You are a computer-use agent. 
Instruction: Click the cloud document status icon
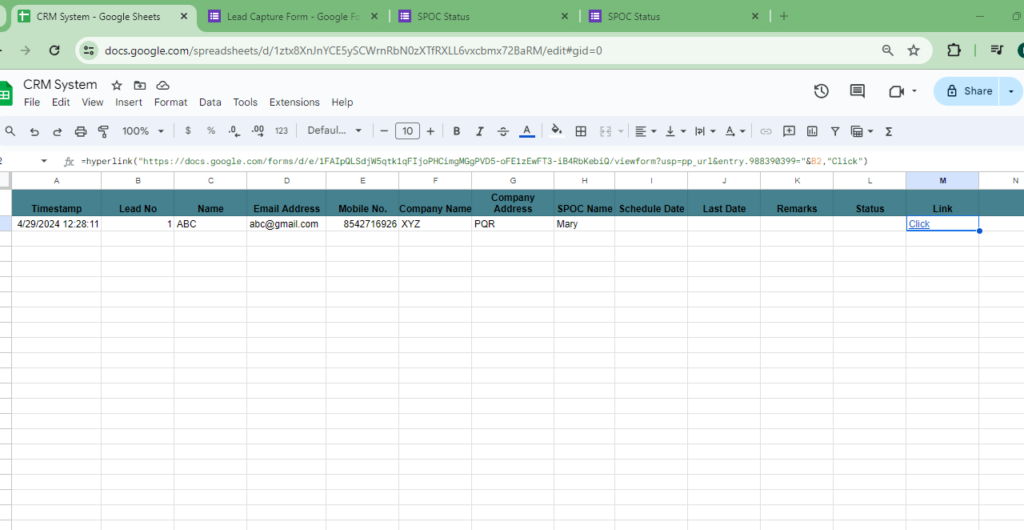click(x=163, y=86)
